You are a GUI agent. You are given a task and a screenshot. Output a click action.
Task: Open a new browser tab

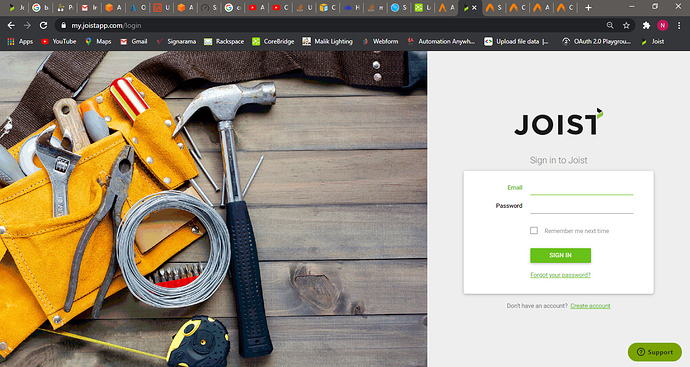click(x=588, y=7)
